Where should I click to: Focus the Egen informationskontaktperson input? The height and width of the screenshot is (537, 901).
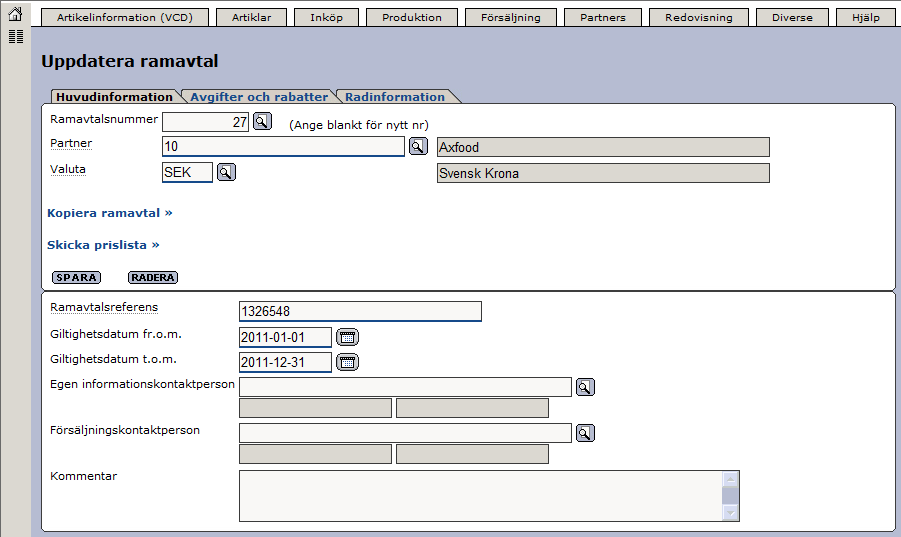pos(405,387)
